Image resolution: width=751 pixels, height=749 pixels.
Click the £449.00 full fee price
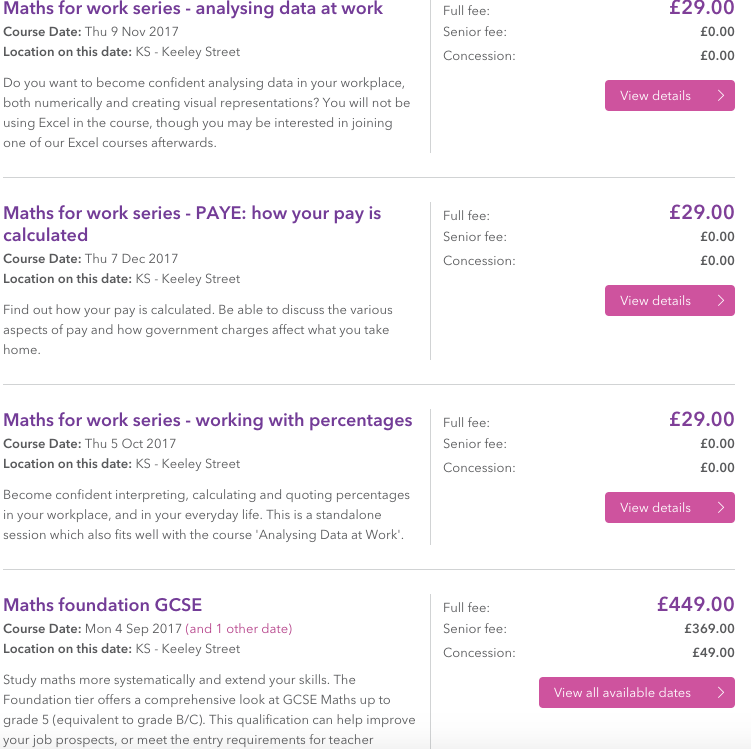pos(695,604)
